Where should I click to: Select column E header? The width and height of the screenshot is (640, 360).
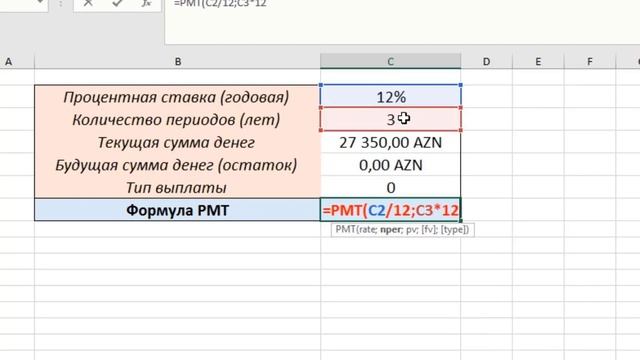pyautogui.click(x=538, y=62)
